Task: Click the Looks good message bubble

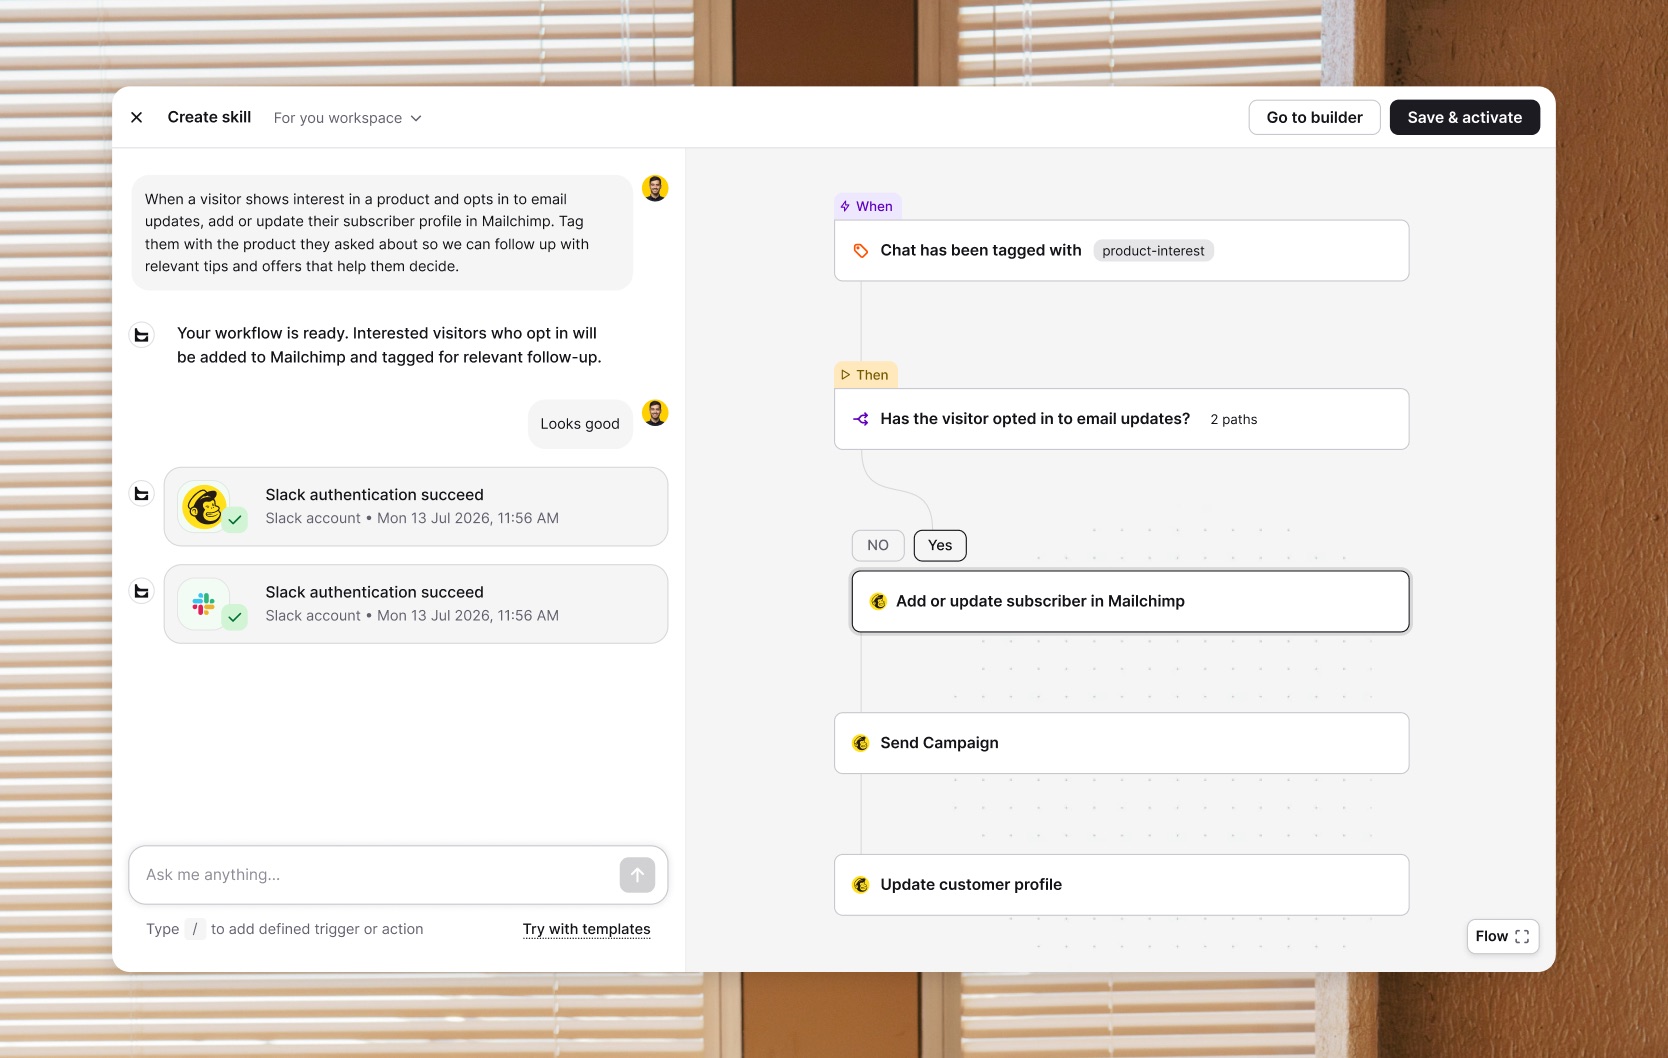Action: (x=580, y=424)
